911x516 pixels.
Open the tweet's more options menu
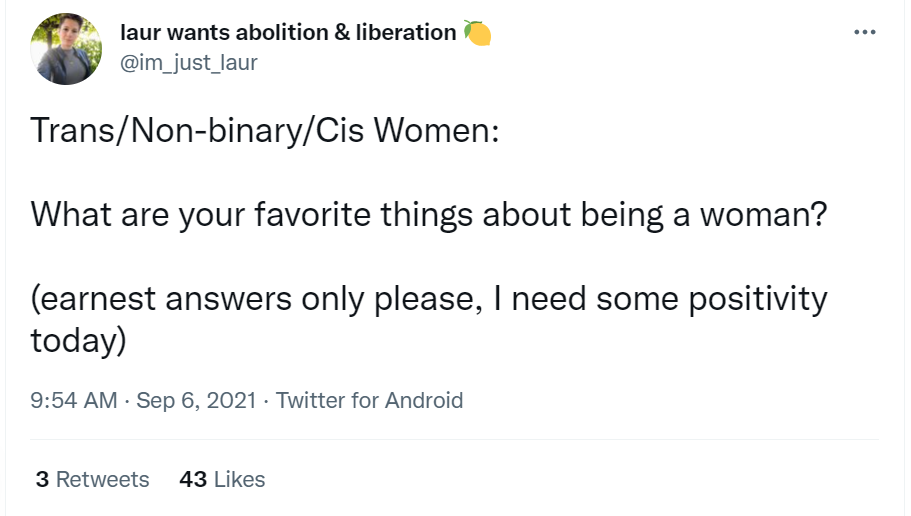pos(864,33)
